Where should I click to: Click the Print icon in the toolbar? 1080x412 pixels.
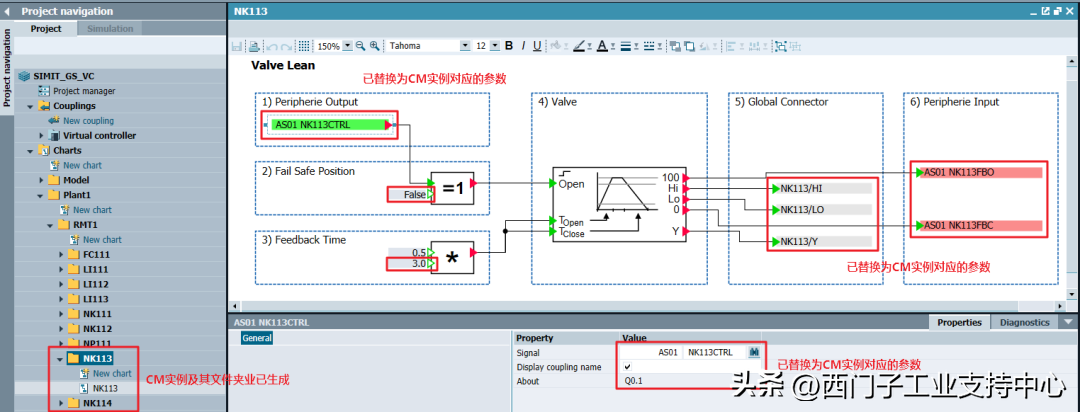254,46
